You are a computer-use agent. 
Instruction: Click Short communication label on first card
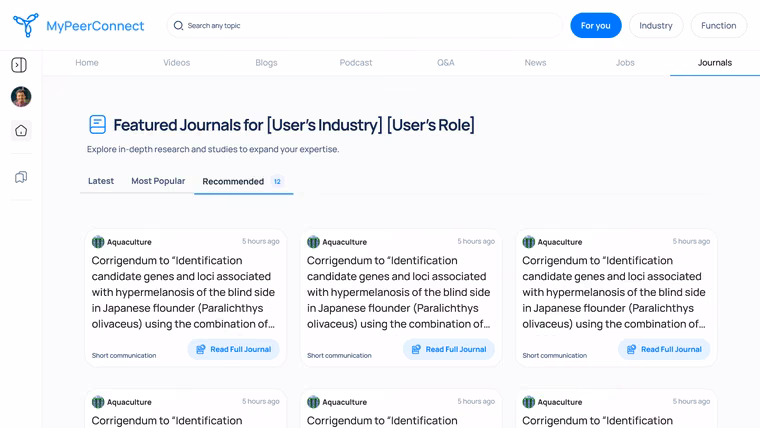124,355
